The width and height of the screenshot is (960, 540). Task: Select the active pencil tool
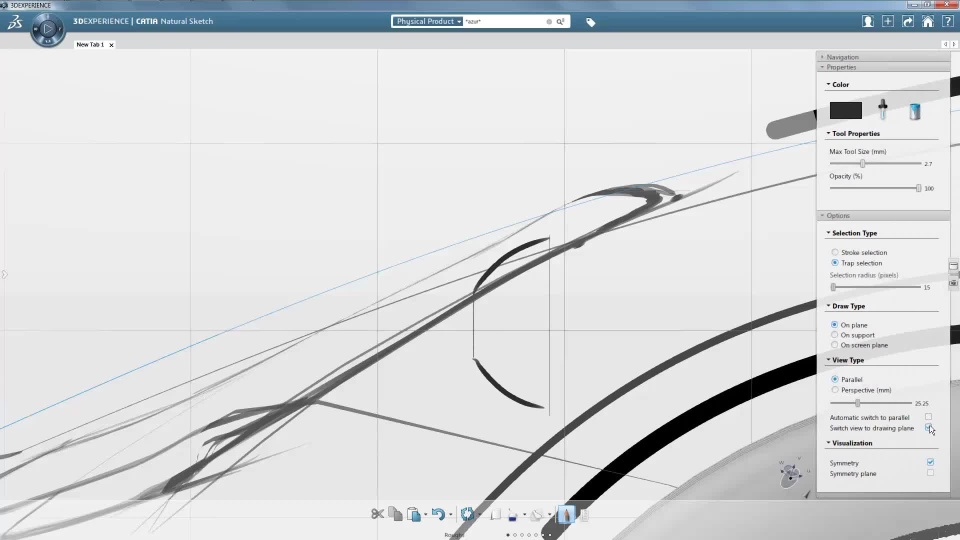pyautogui.click(x=566, y=514)
